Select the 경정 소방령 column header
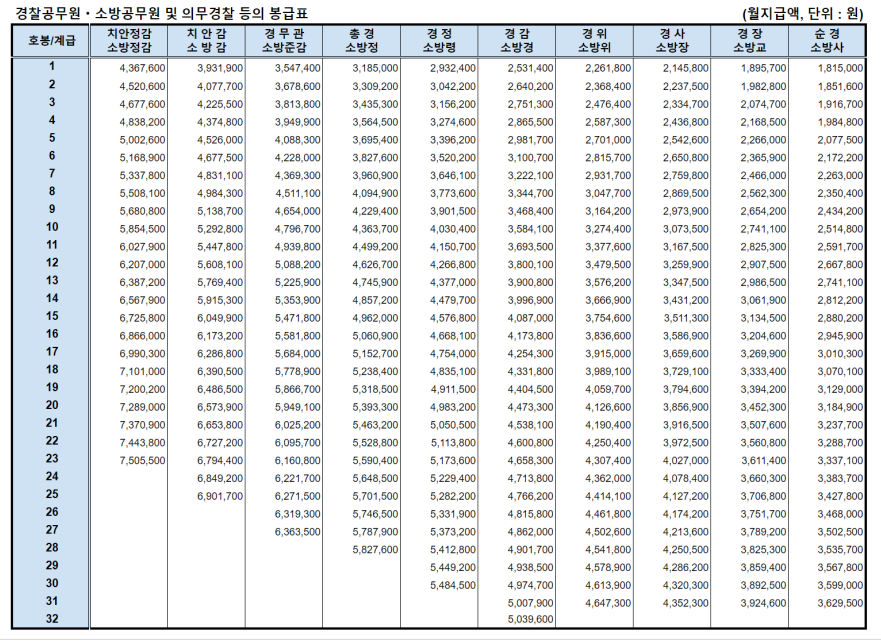Screen dimensions: 881x644 click(x=439, y=41)
